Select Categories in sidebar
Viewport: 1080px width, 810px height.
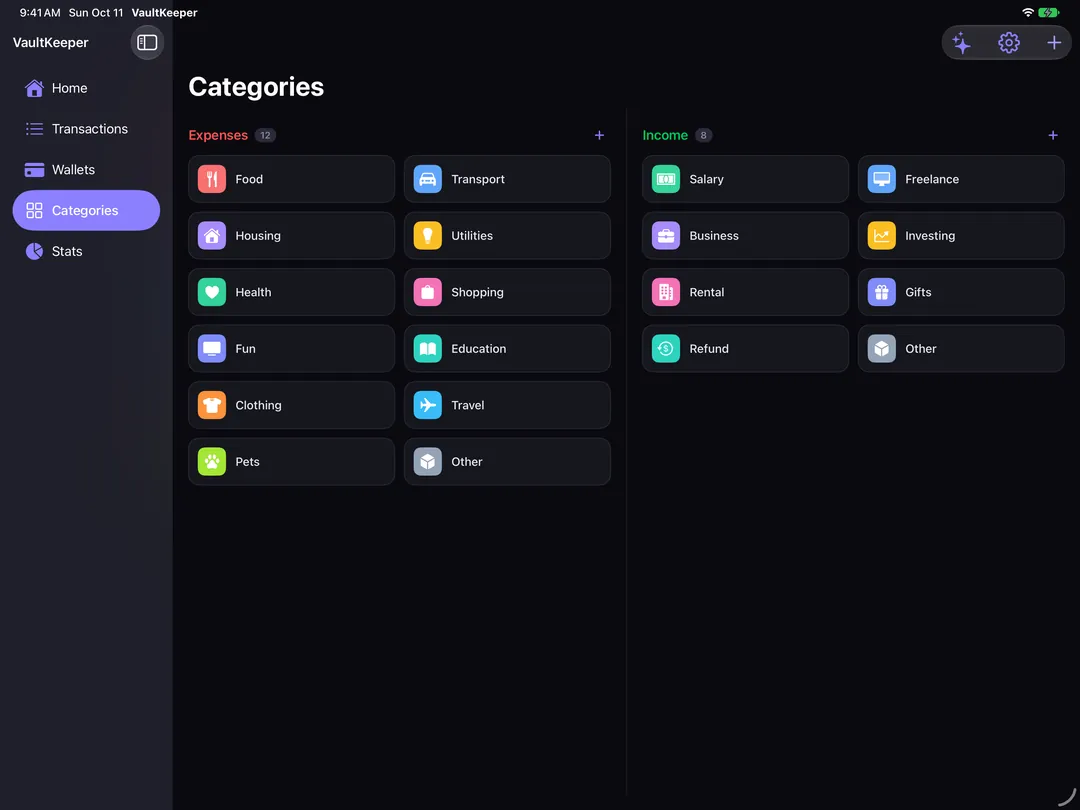coord(86,210)
